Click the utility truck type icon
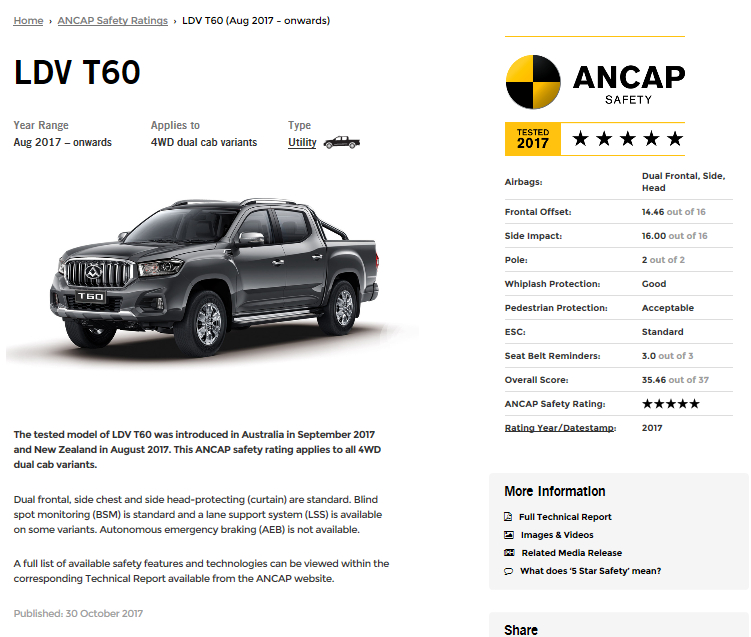This screenshot has height=637, width=751. click(x=341, y=142)
